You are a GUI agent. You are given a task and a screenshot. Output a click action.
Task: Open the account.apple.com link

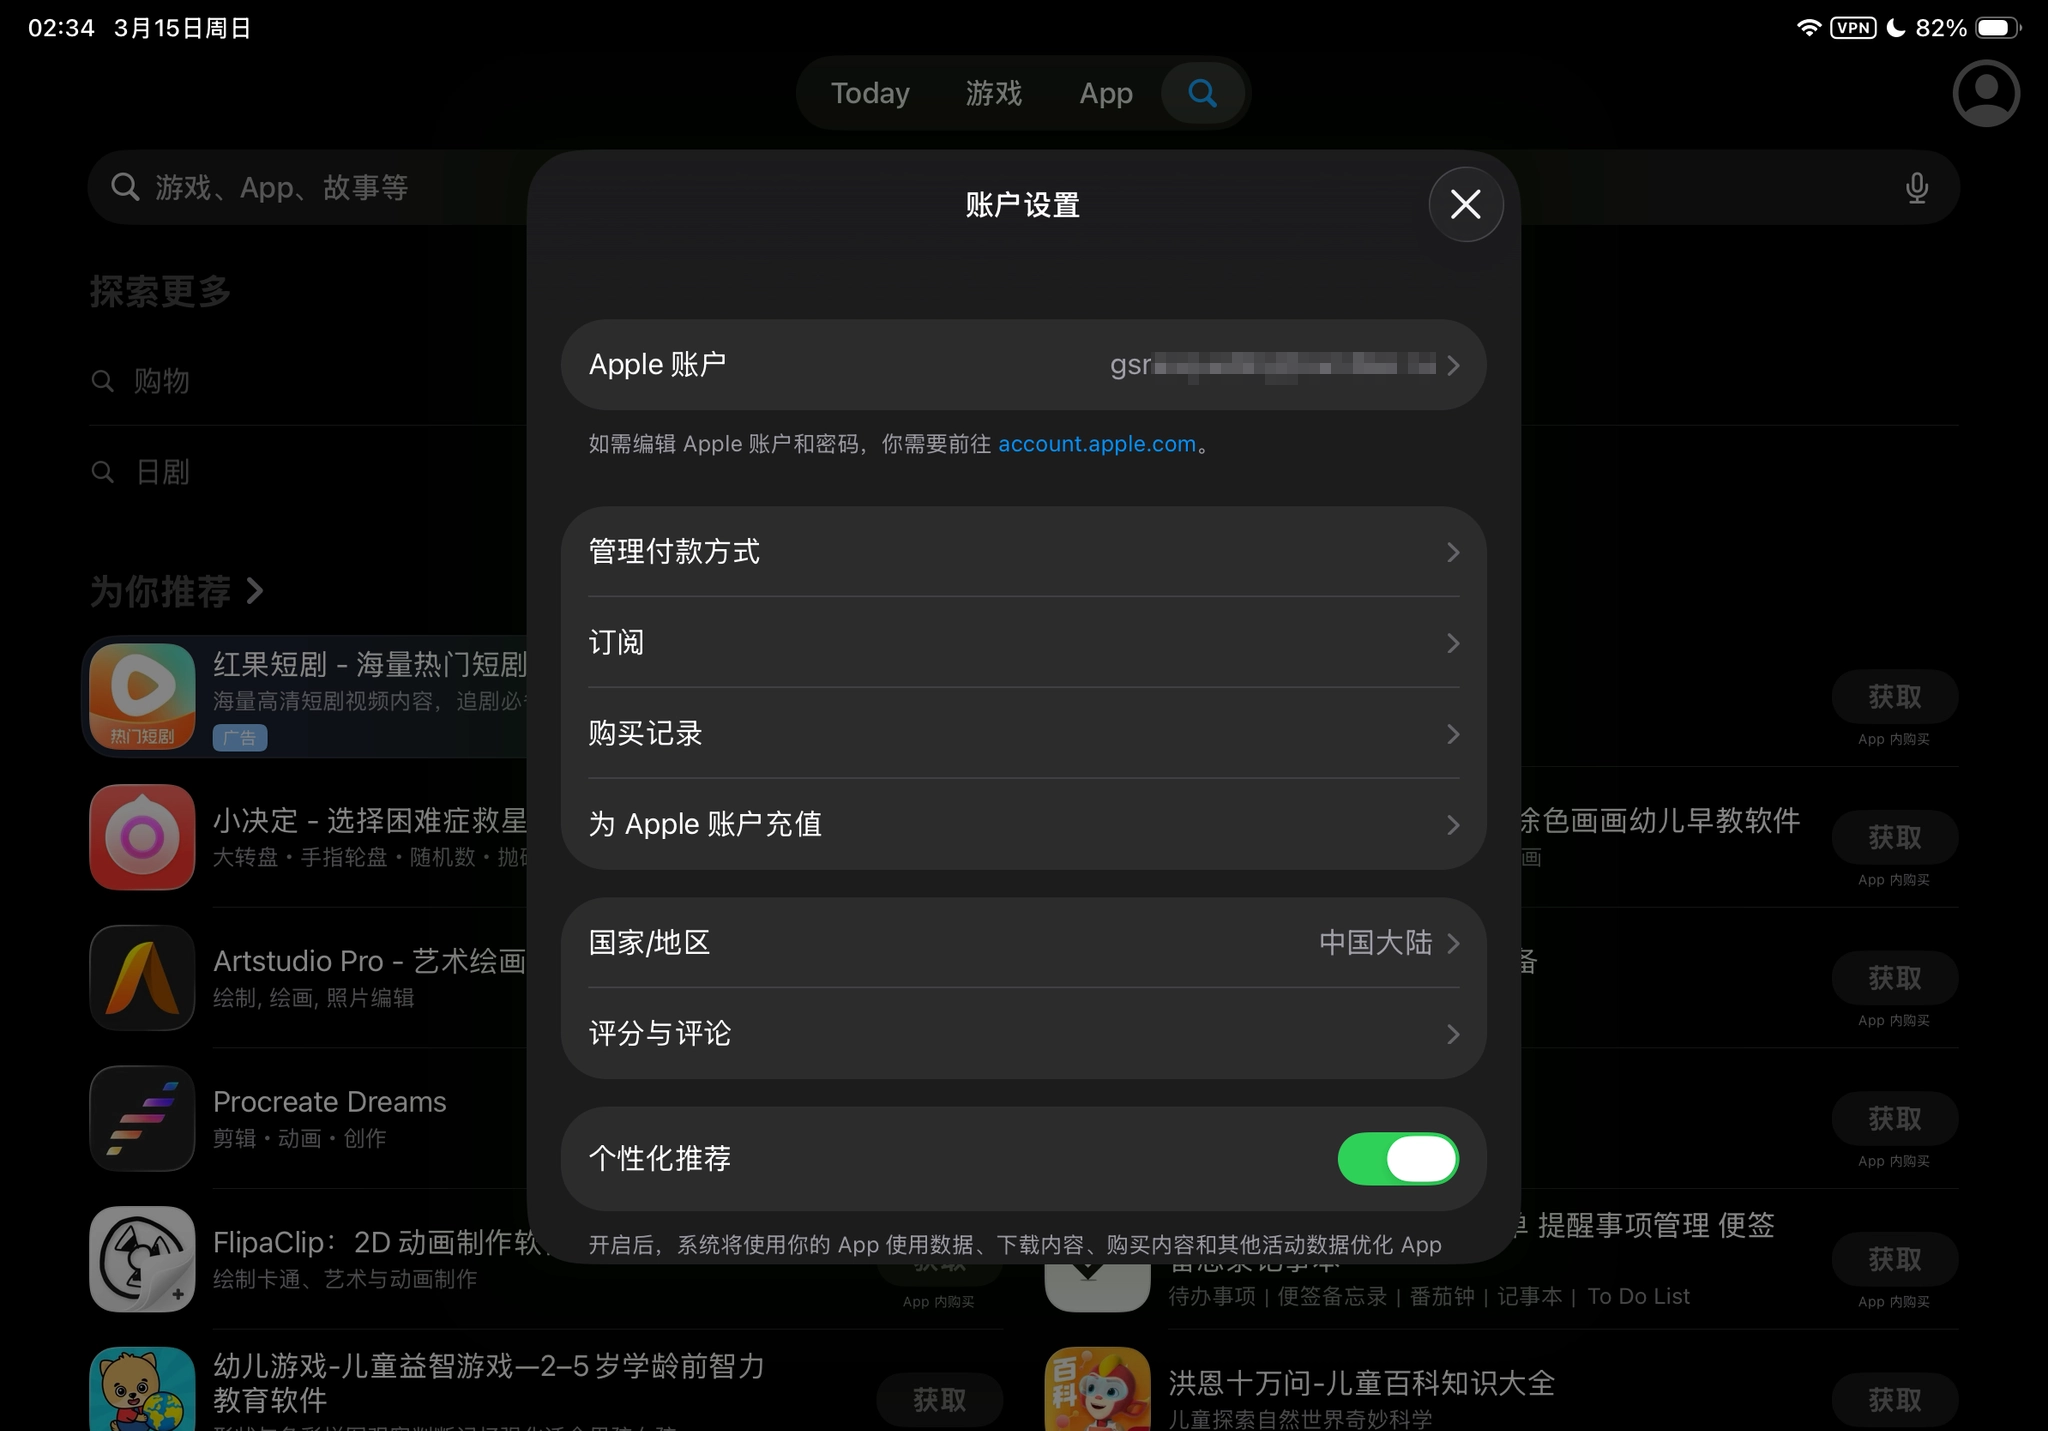pos(1096,444)
